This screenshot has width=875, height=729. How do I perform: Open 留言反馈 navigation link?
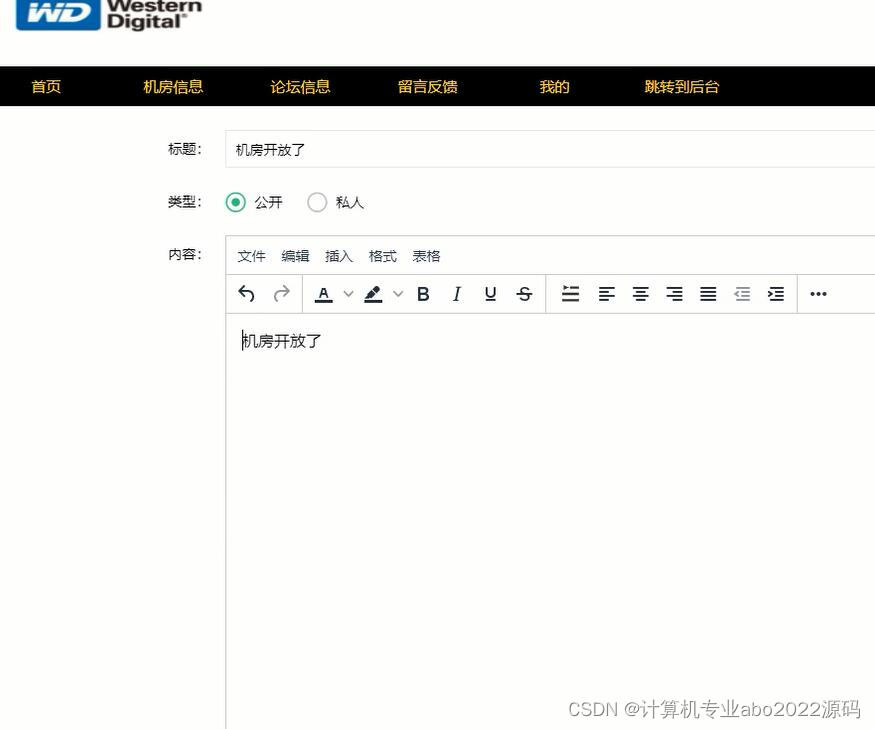[x=427, y=87]
